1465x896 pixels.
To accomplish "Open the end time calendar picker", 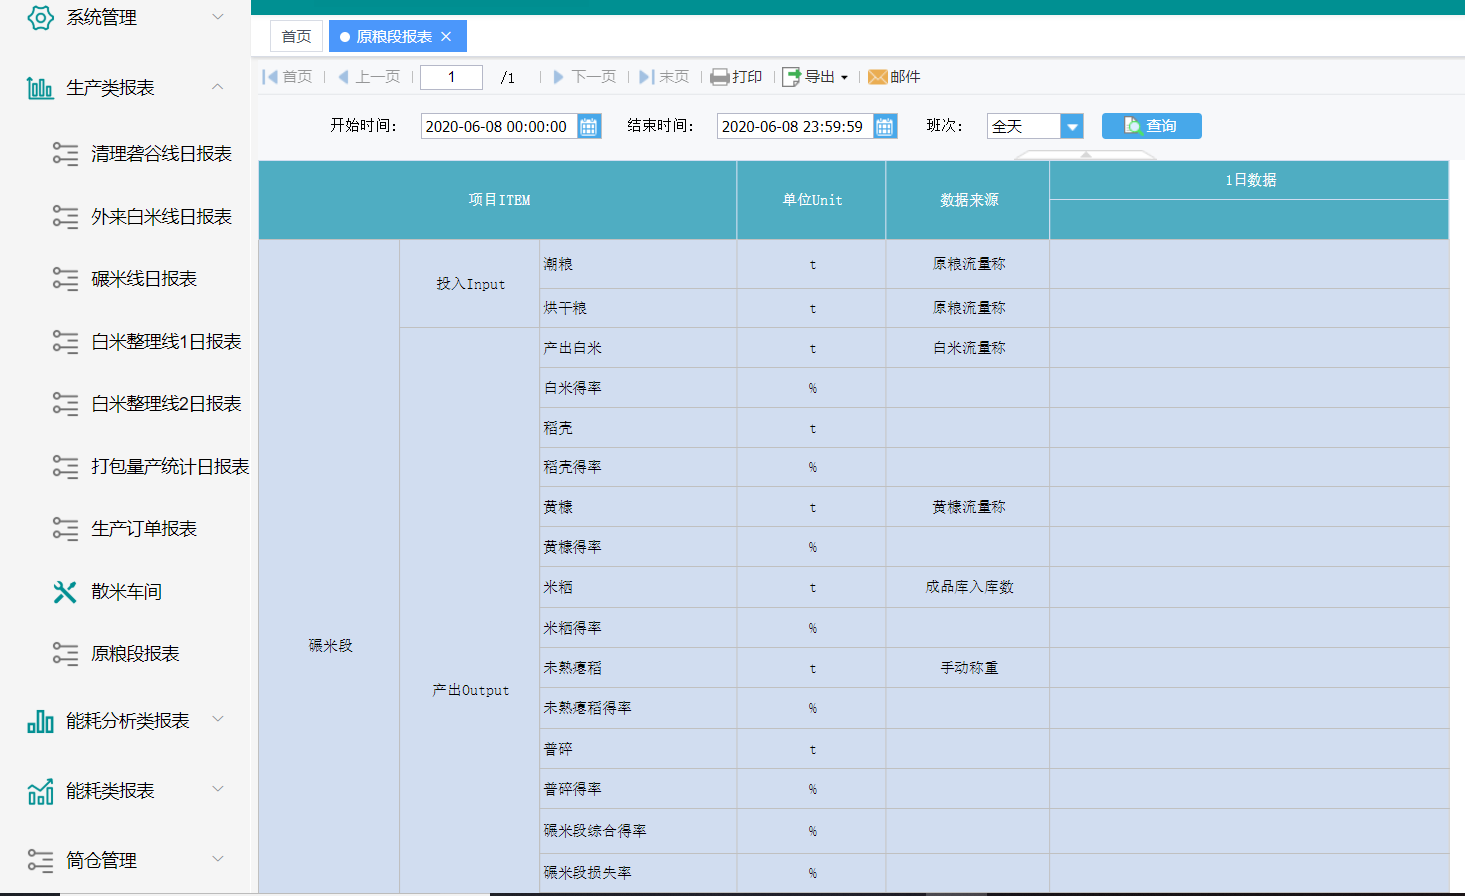I will pos(884,126).
